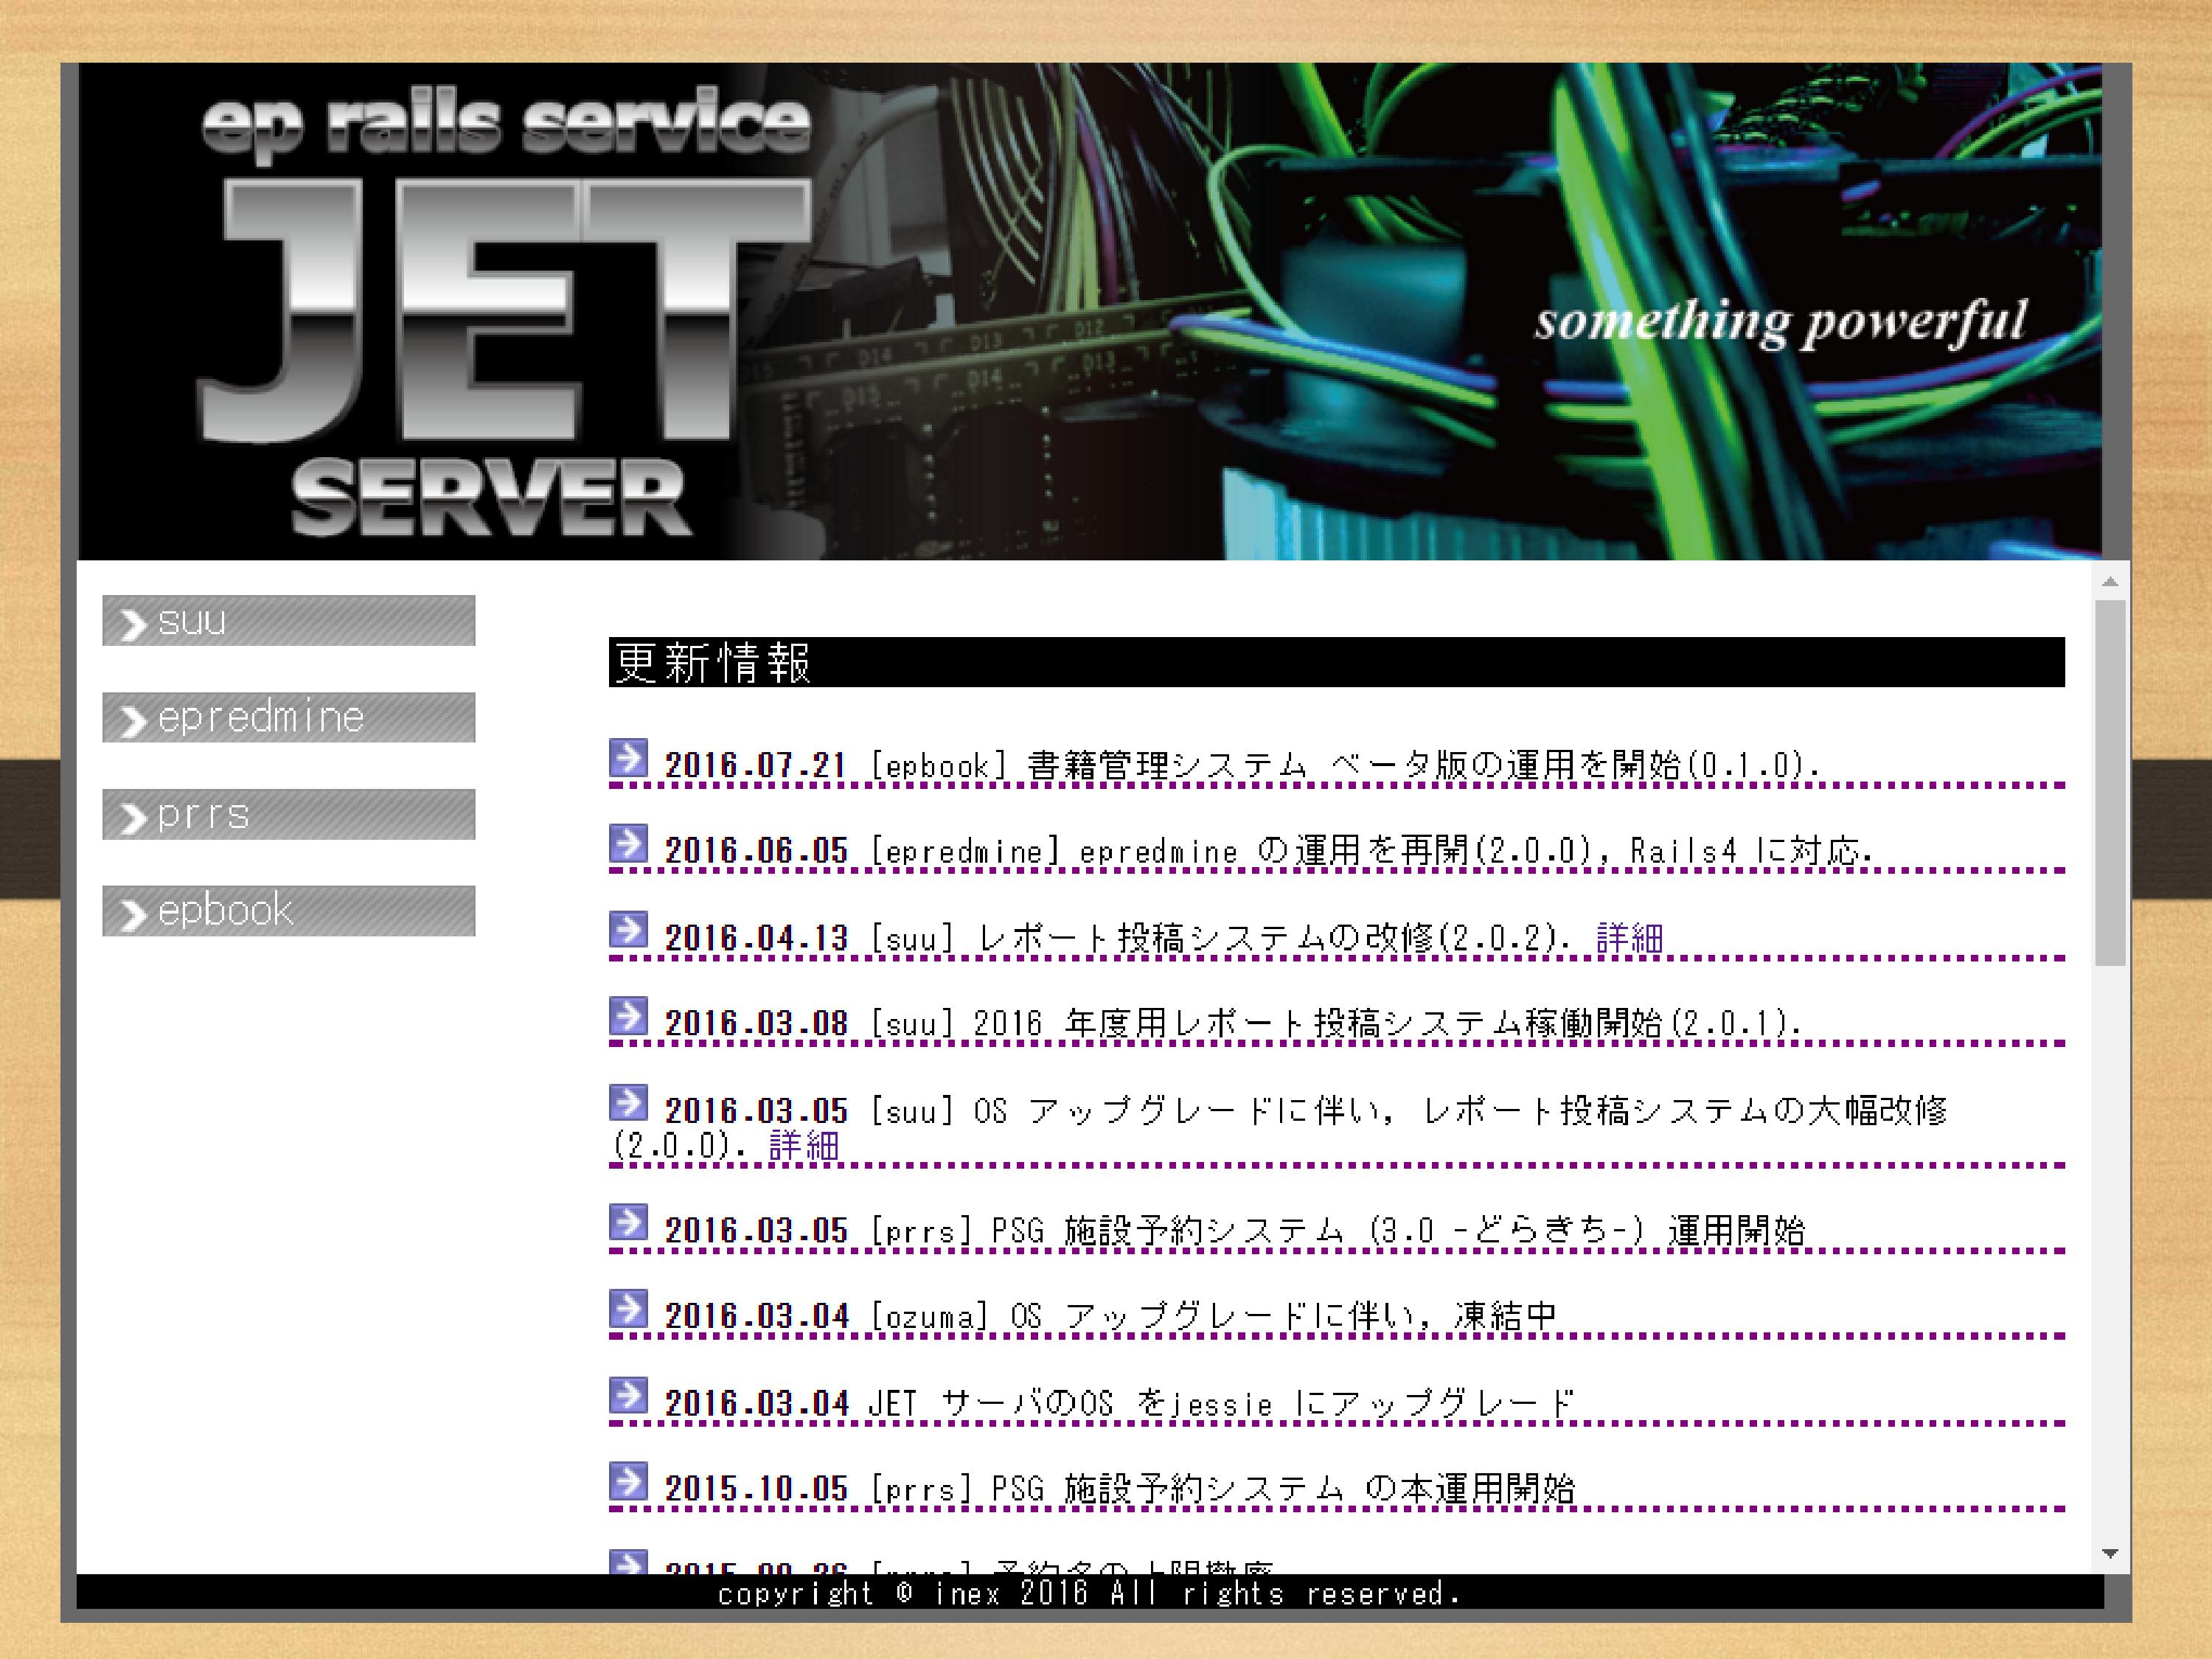Click chevron icon on the prrs button

coord(133,819)
